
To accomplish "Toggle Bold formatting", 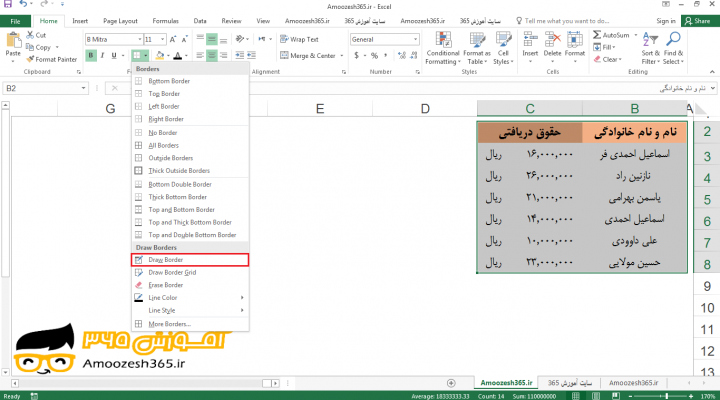I will (x=91, y=56).
